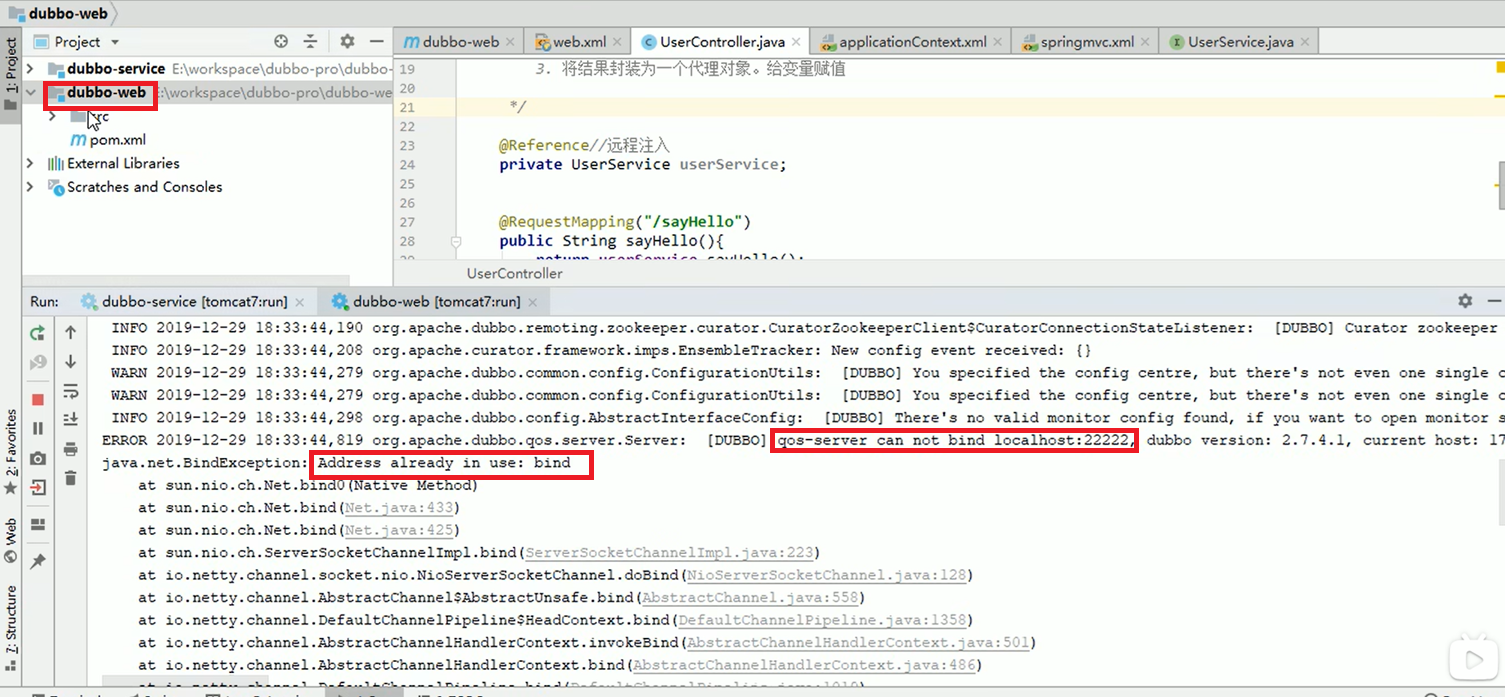Pause the console output

38,428
